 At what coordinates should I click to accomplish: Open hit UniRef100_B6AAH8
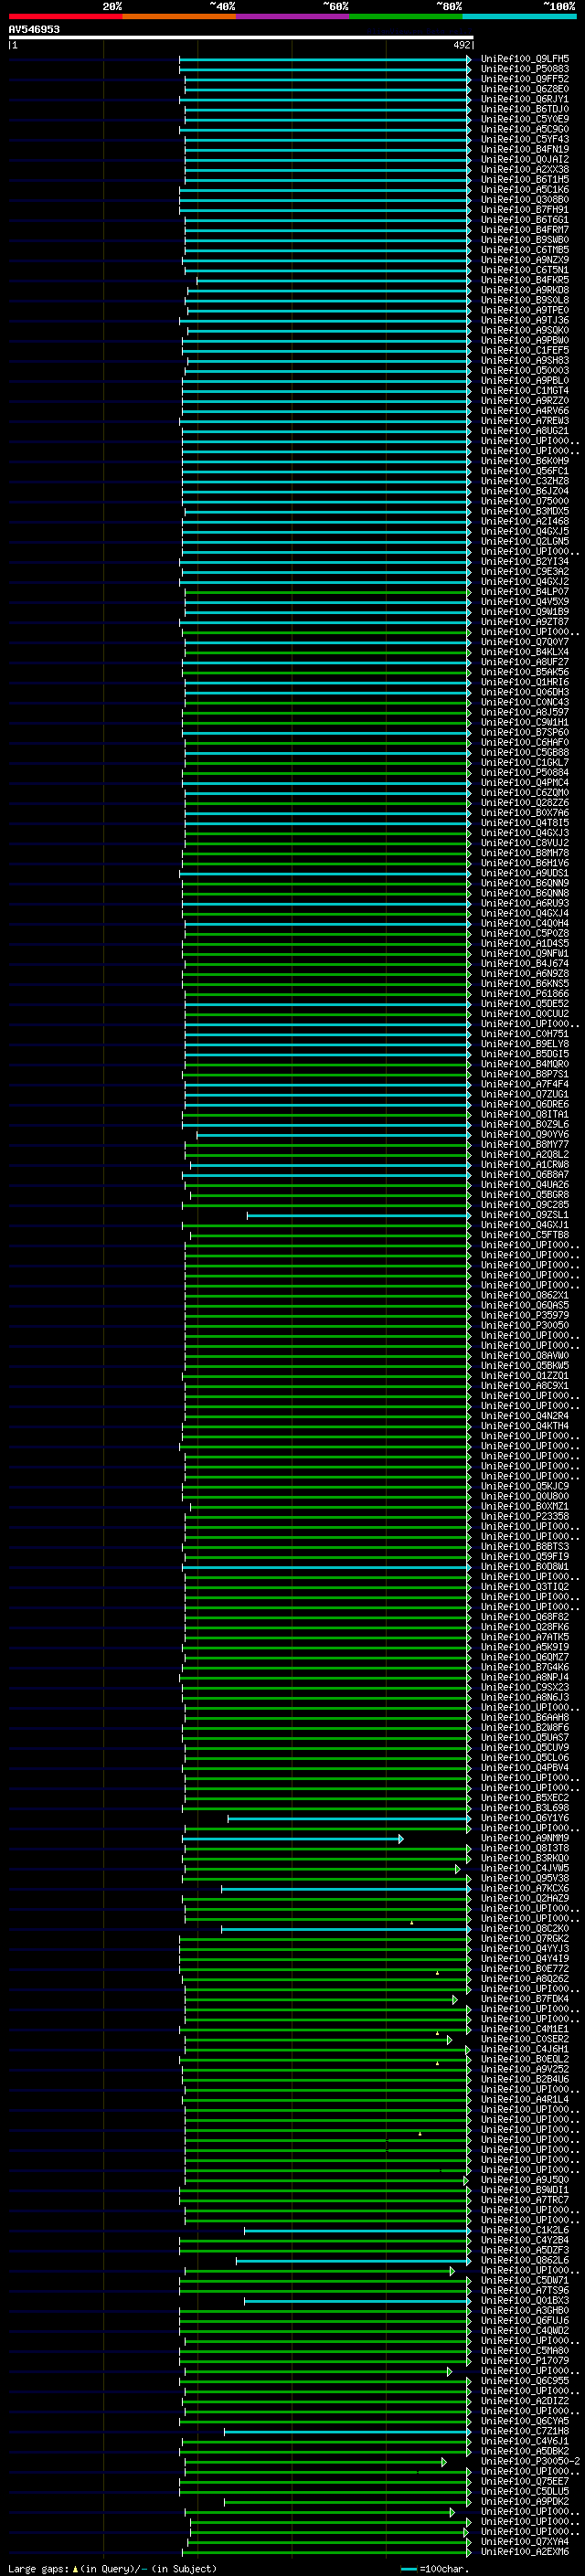coord(525,1717)
